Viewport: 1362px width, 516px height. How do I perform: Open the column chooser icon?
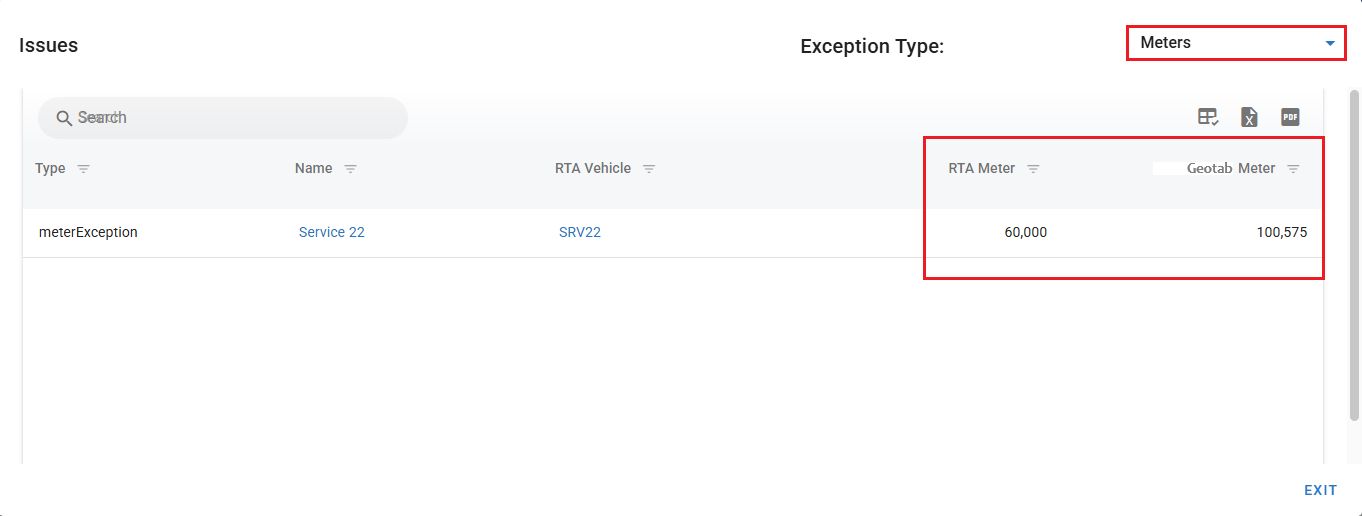[x=1208, y=117]
